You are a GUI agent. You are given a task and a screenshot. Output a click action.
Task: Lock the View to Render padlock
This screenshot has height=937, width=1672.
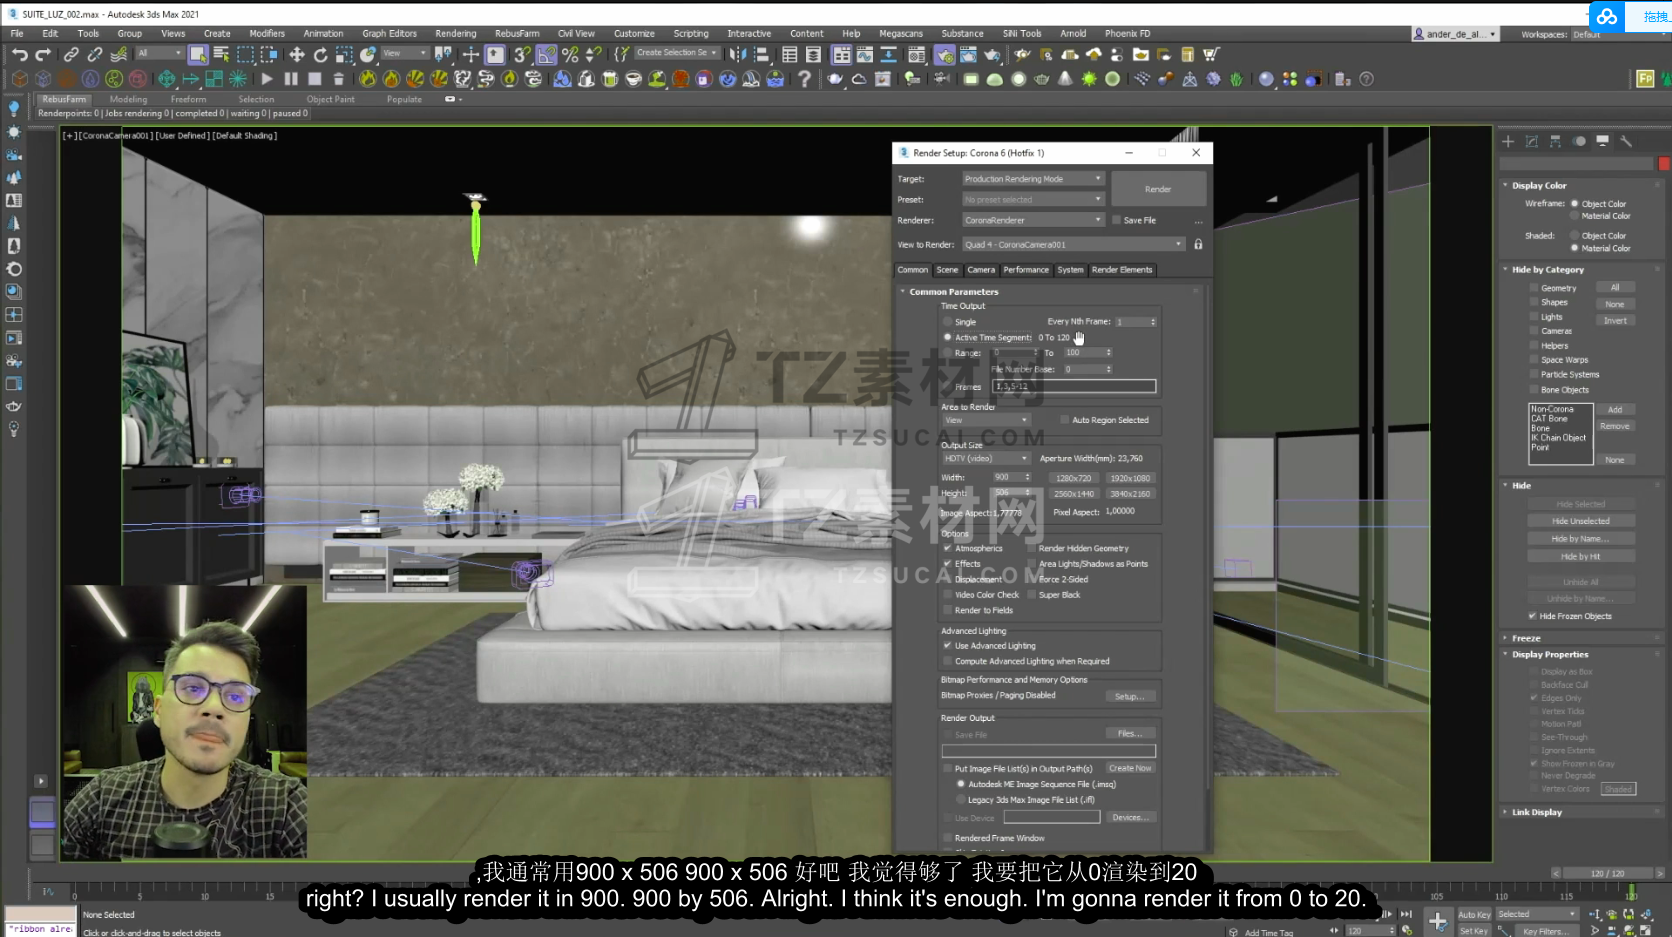coord(1198,244)
